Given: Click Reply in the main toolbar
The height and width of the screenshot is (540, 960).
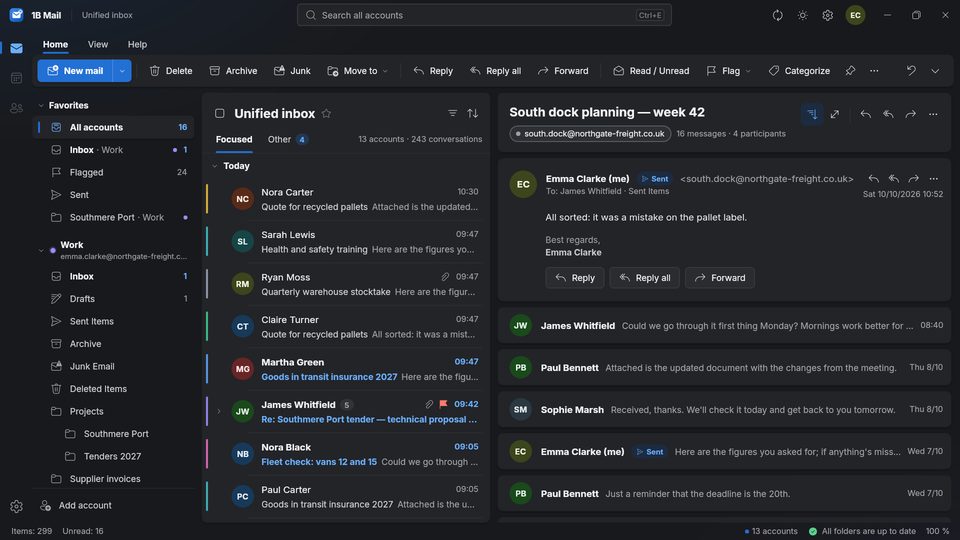Looking at the screenshot, I should [x=433, y=71].
